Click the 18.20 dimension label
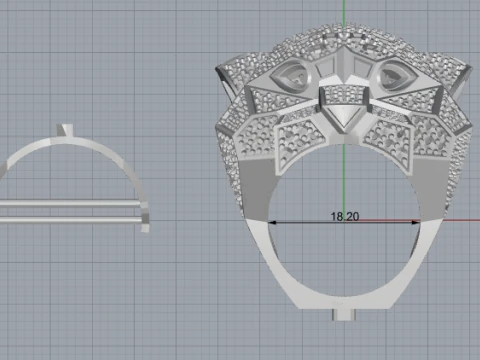 (345, 217)
